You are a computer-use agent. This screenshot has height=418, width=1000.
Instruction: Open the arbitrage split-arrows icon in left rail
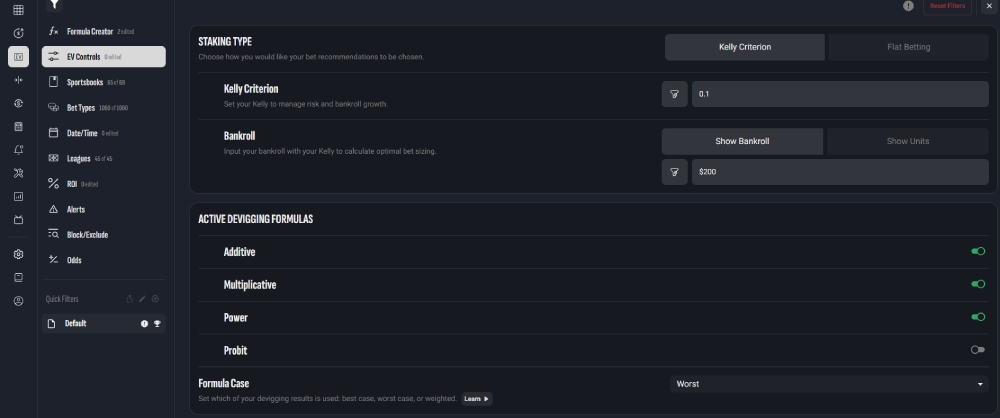[18, 80]
